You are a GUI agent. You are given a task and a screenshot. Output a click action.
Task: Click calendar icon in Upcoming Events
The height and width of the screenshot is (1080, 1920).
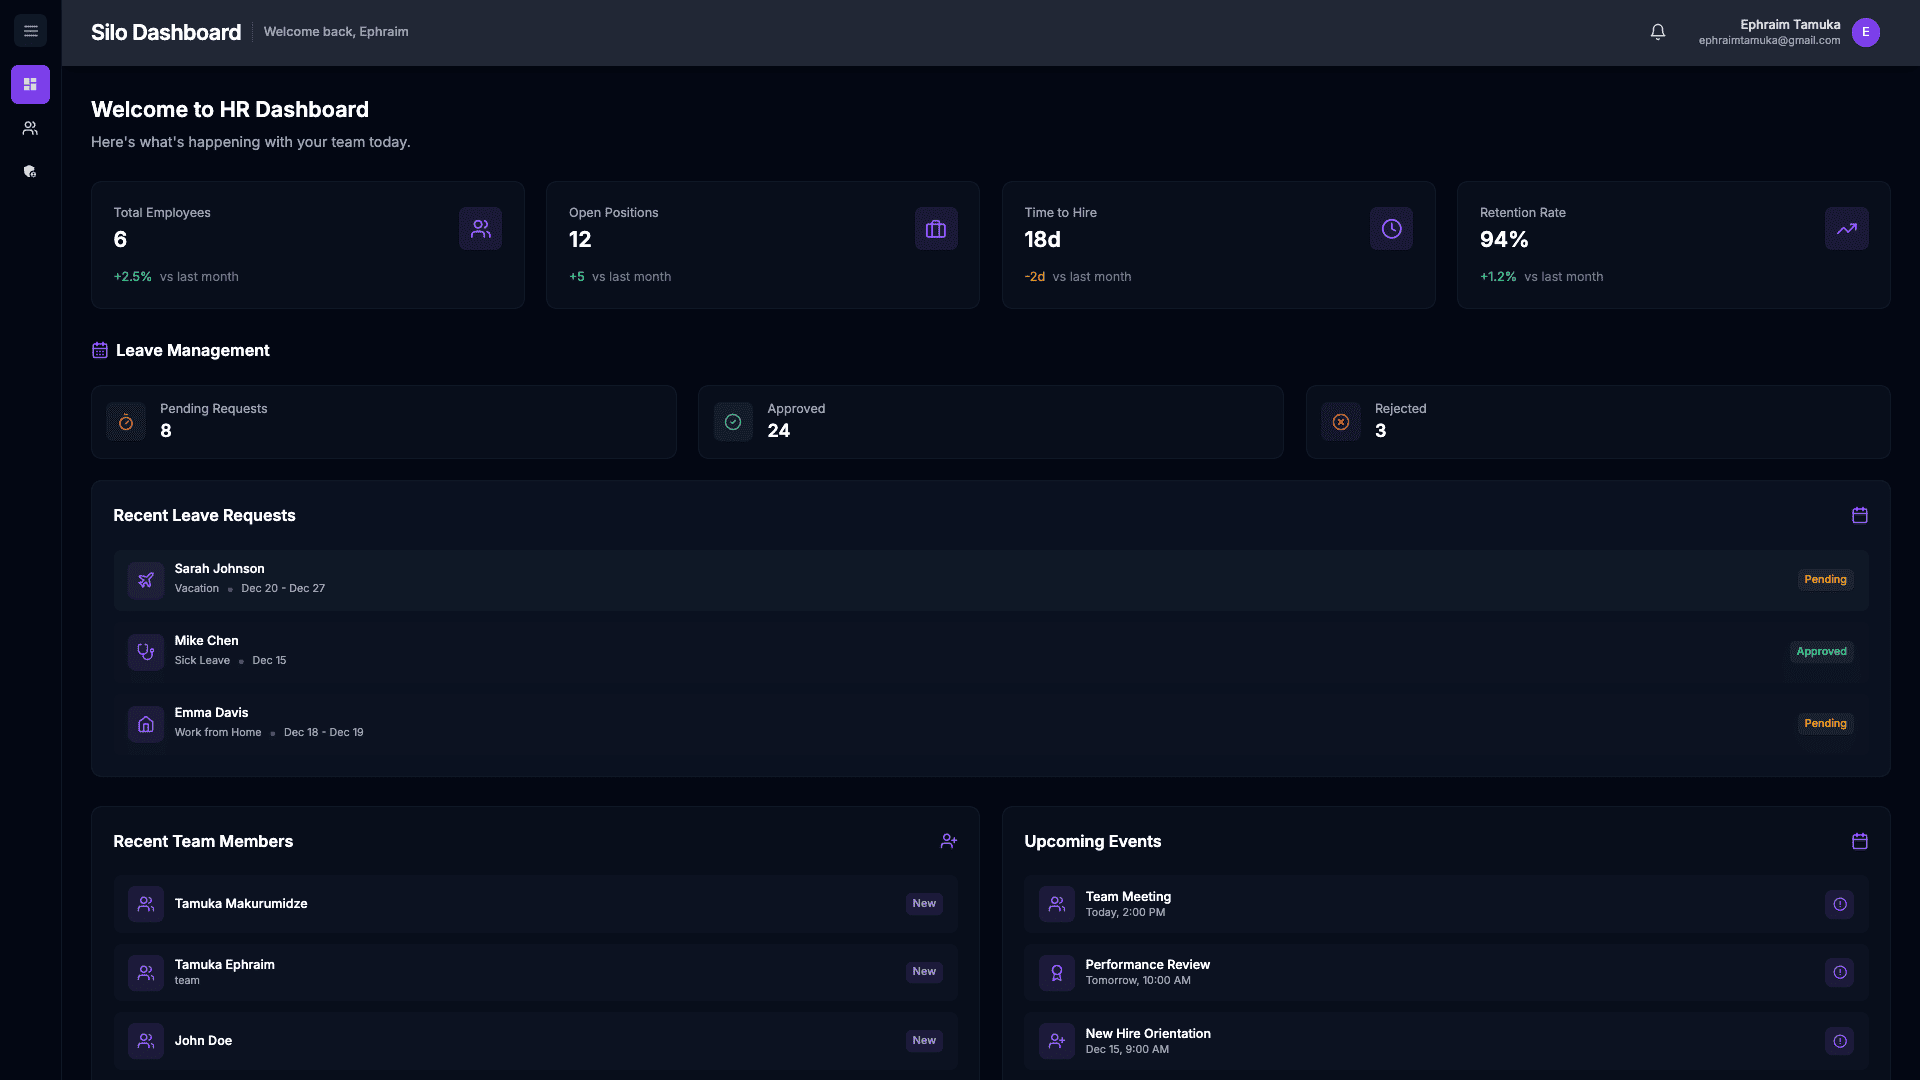1859,841
